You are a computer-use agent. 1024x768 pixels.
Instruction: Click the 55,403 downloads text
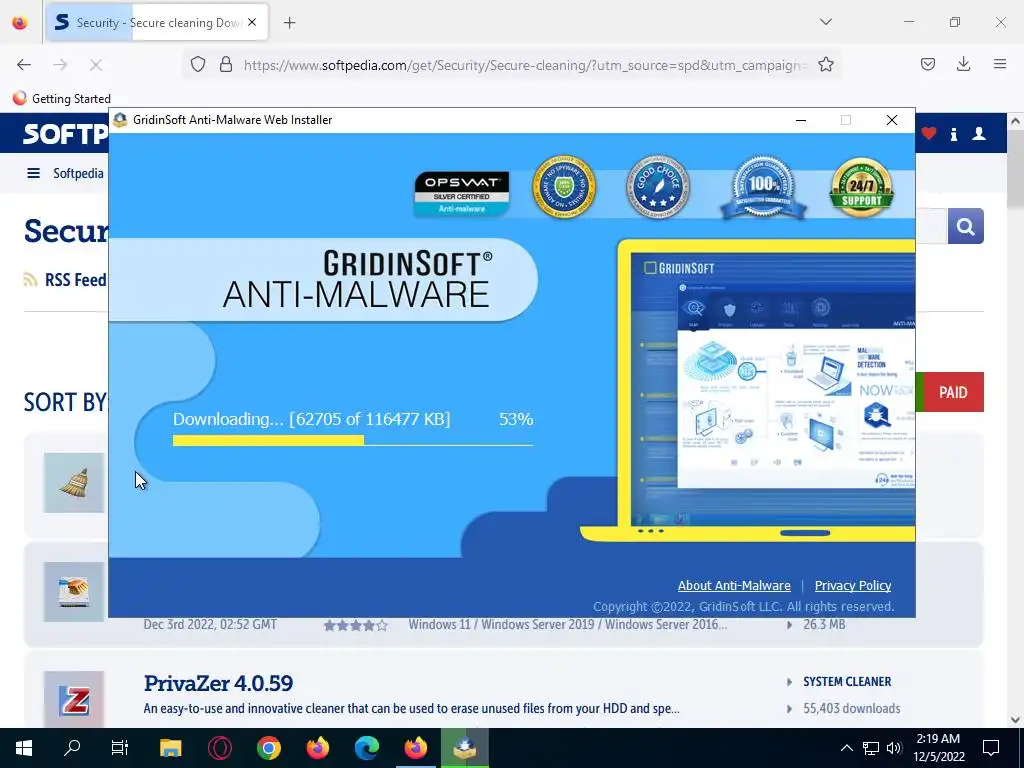pyautogui.click(x=852, y=709)
